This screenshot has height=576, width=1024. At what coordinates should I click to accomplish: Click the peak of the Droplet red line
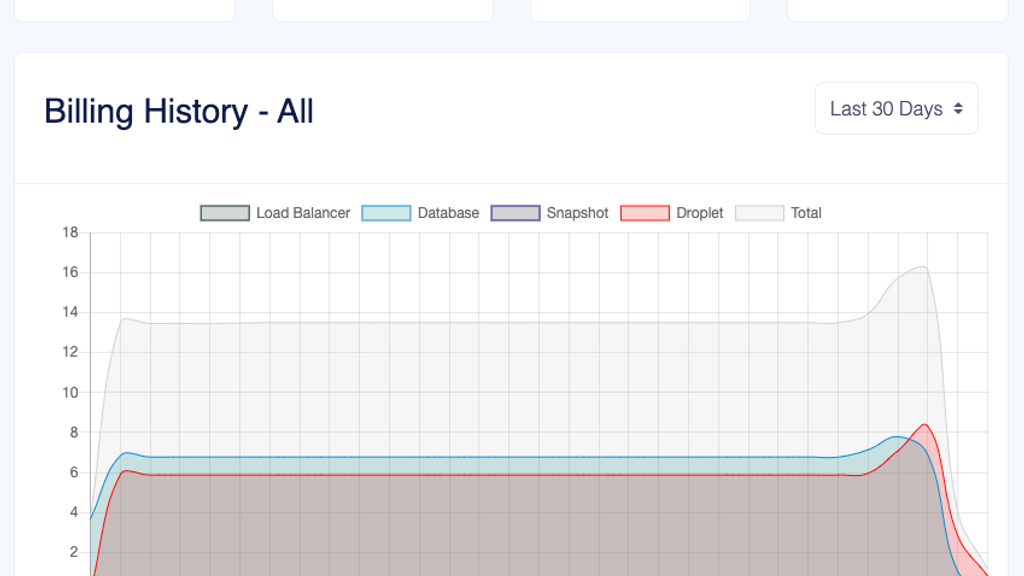922,424
